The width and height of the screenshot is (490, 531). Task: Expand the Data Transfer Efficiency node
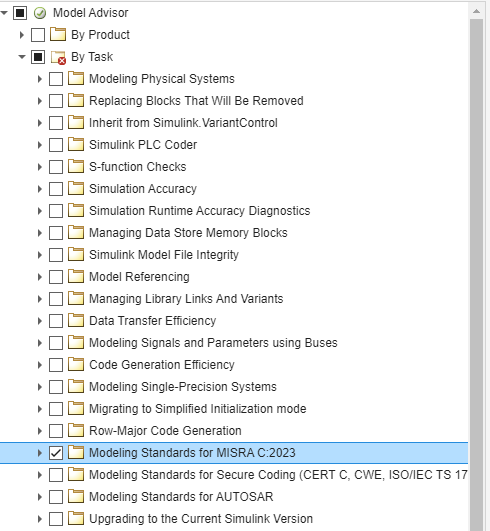click(x=40, y=321)
